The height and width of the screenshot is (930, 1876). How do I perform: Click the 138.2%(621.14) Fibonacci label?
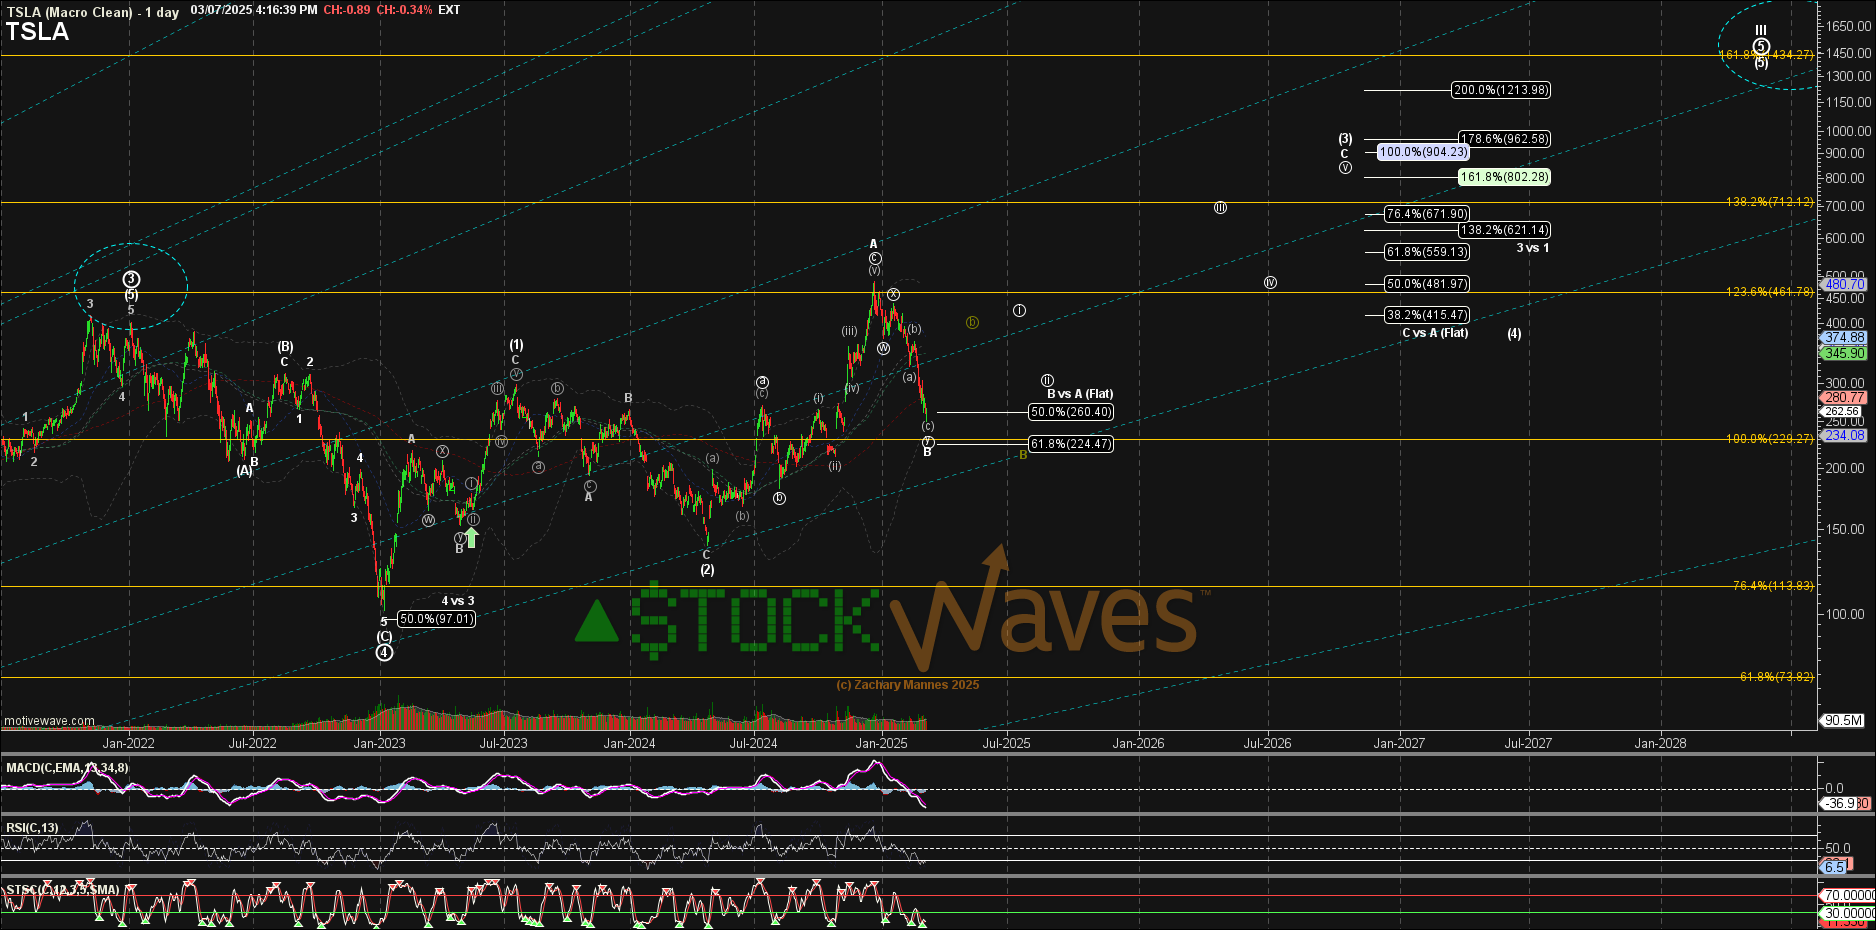(1504, 230)
